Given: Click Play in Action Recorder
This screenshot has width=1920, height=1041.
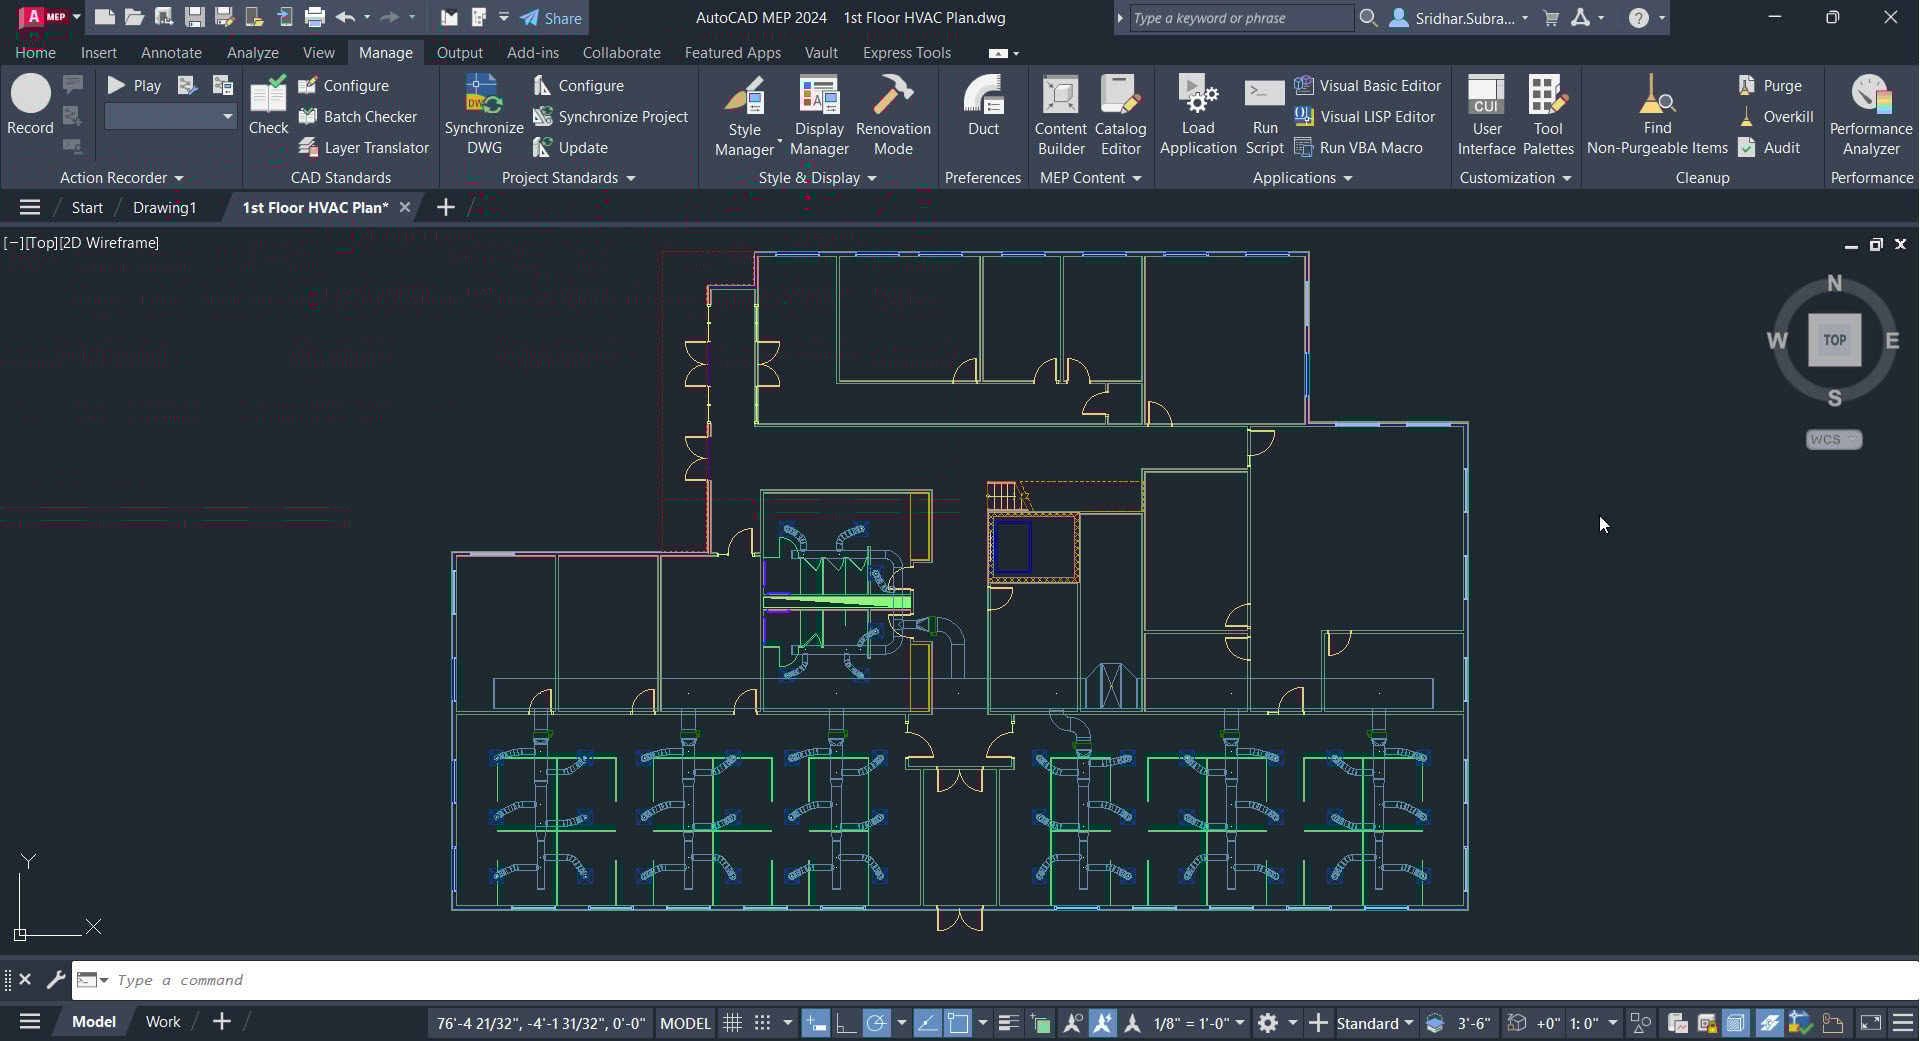Looking at the screenshot, I should point(134,86).
